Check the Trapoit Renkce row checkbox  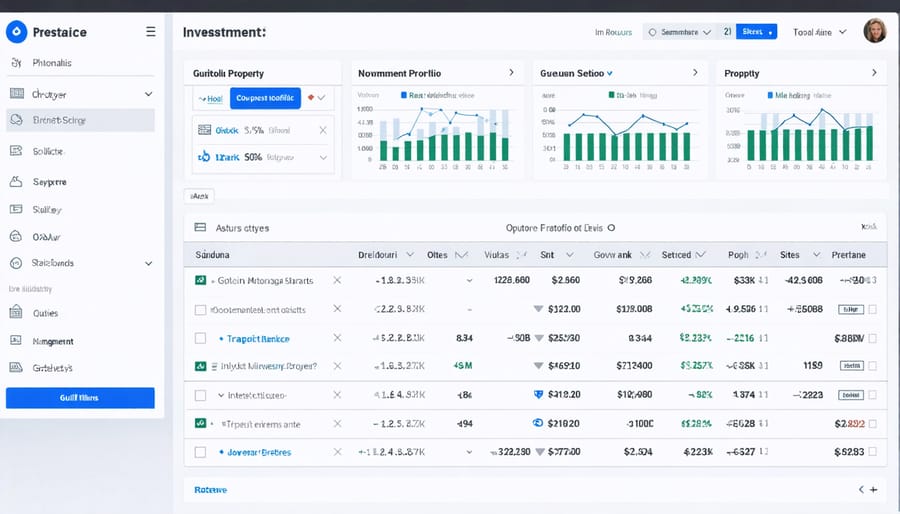201,338
